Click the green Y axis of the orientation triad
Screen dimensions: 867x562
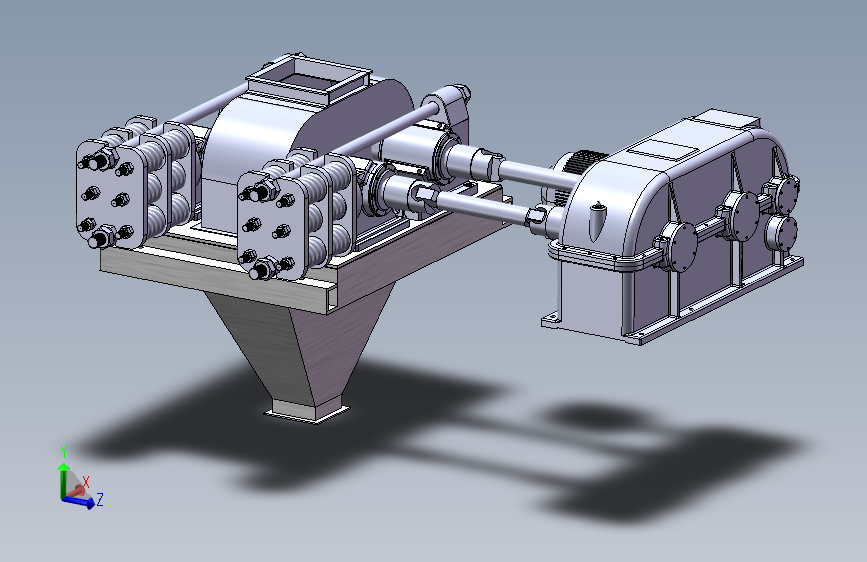63,480
